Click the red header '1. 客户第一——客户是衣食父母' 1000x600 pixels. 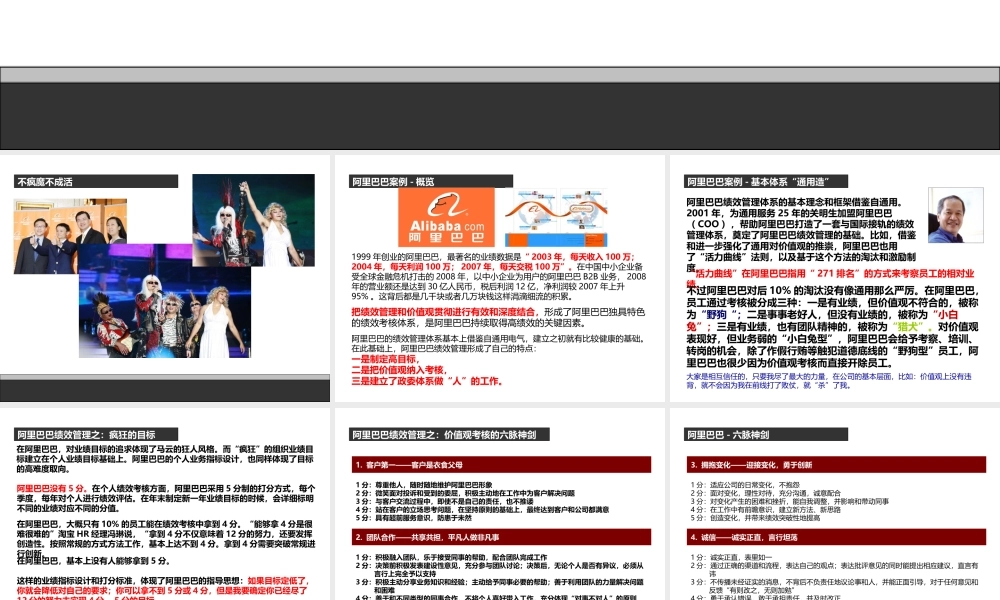coord(501,465)
